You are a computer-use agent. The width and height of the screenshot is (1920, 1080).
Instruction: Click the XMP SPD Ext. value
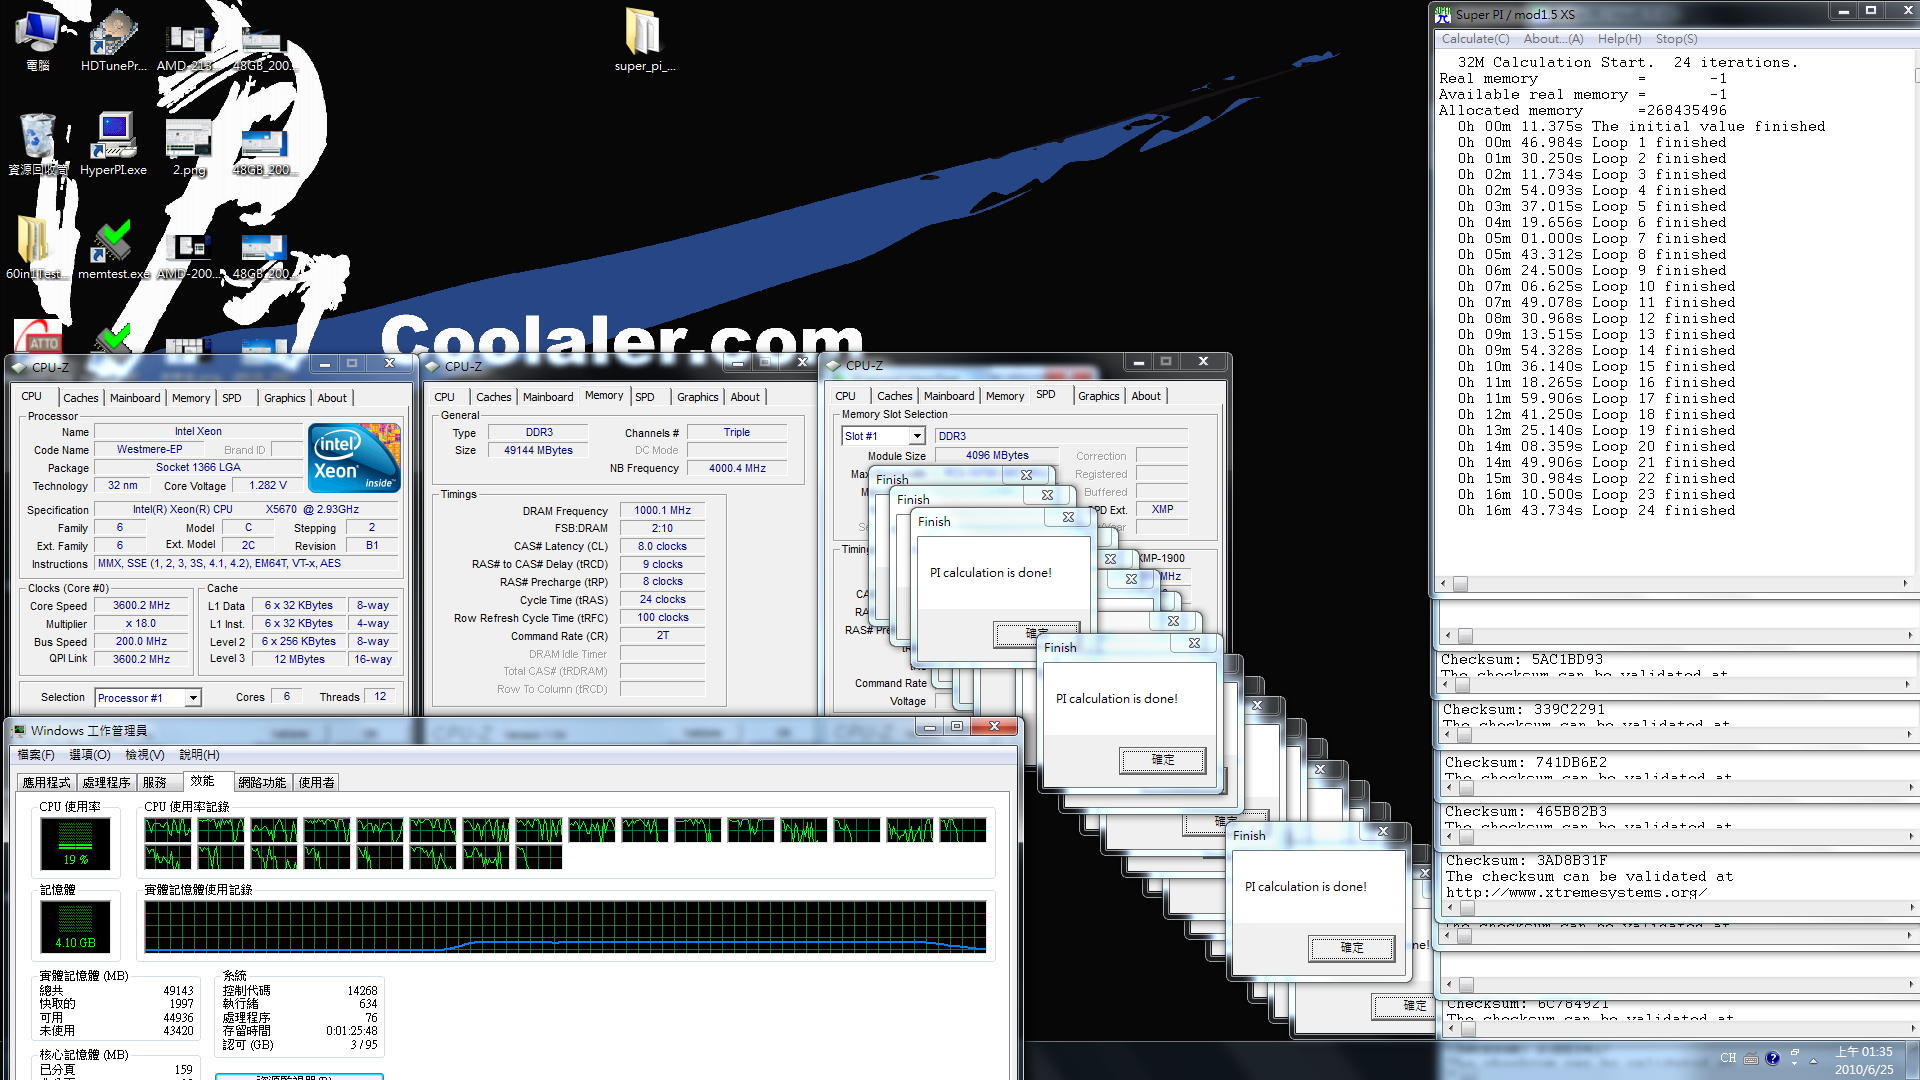point(1162,510)
